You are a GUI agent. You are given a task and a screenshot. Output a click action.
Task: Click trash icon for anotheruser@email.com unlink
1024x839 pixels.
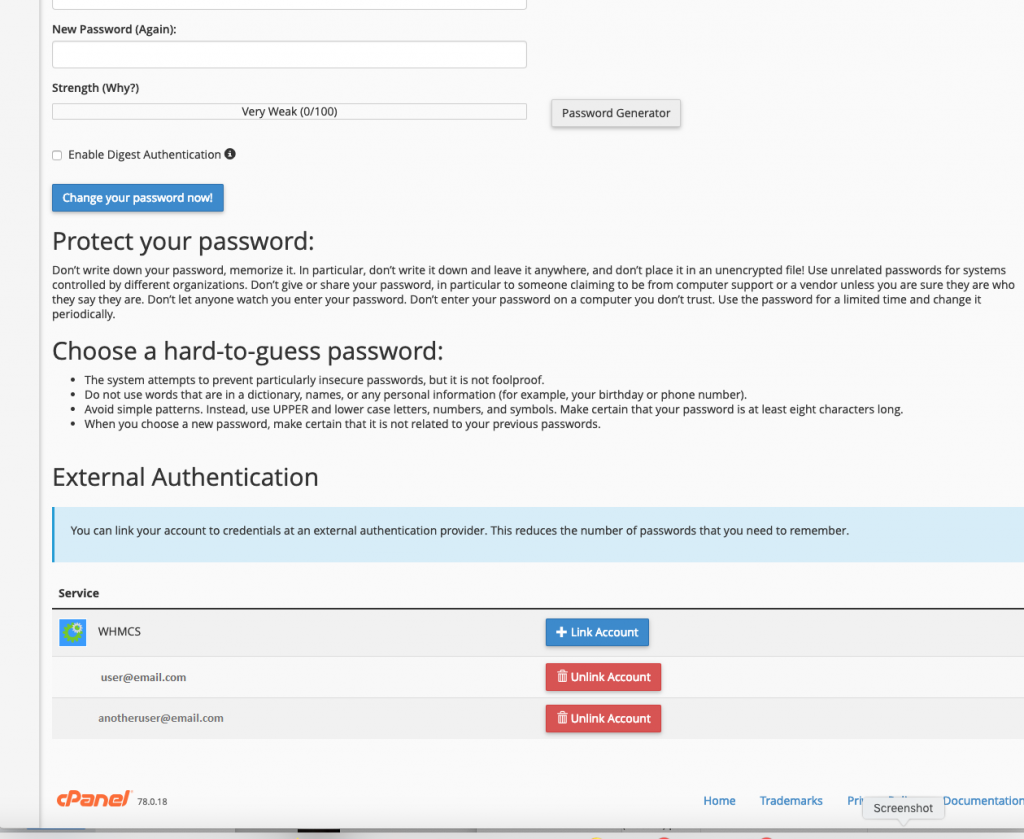(x=562, y=718)
